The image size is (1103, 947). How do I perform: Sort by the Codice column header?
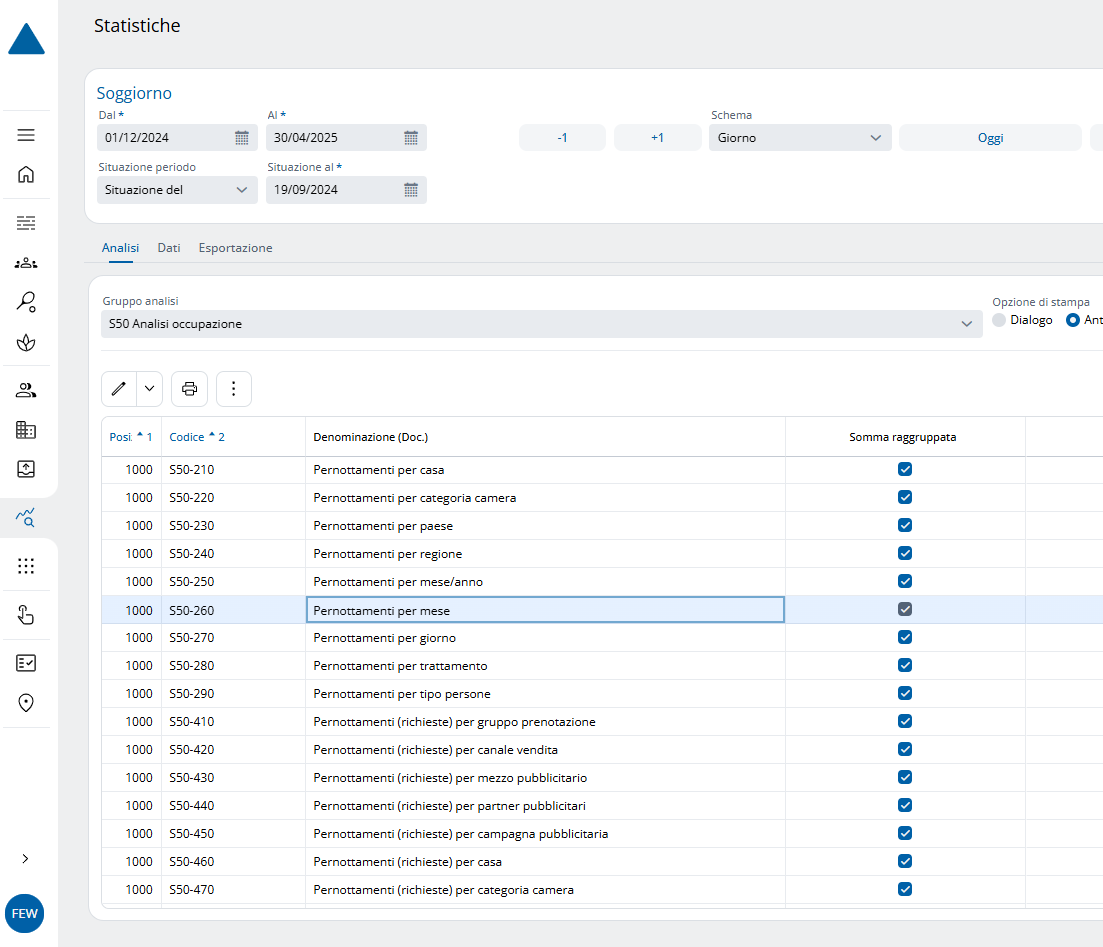click(x=187, y=437)
